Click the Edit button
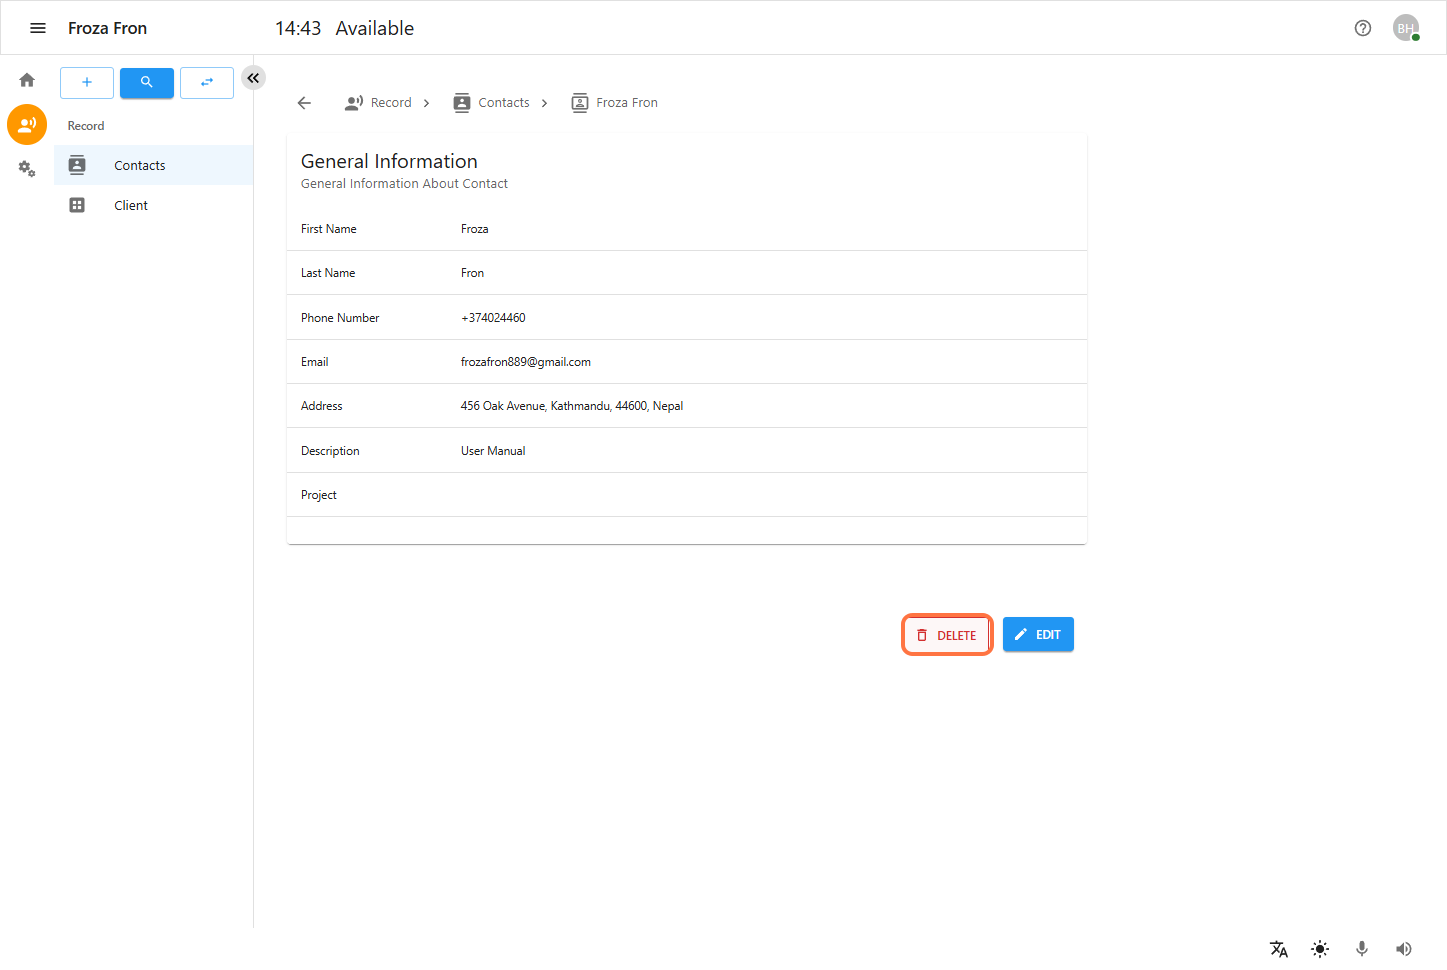1447x970 pixels. [x=1038, y=635]
